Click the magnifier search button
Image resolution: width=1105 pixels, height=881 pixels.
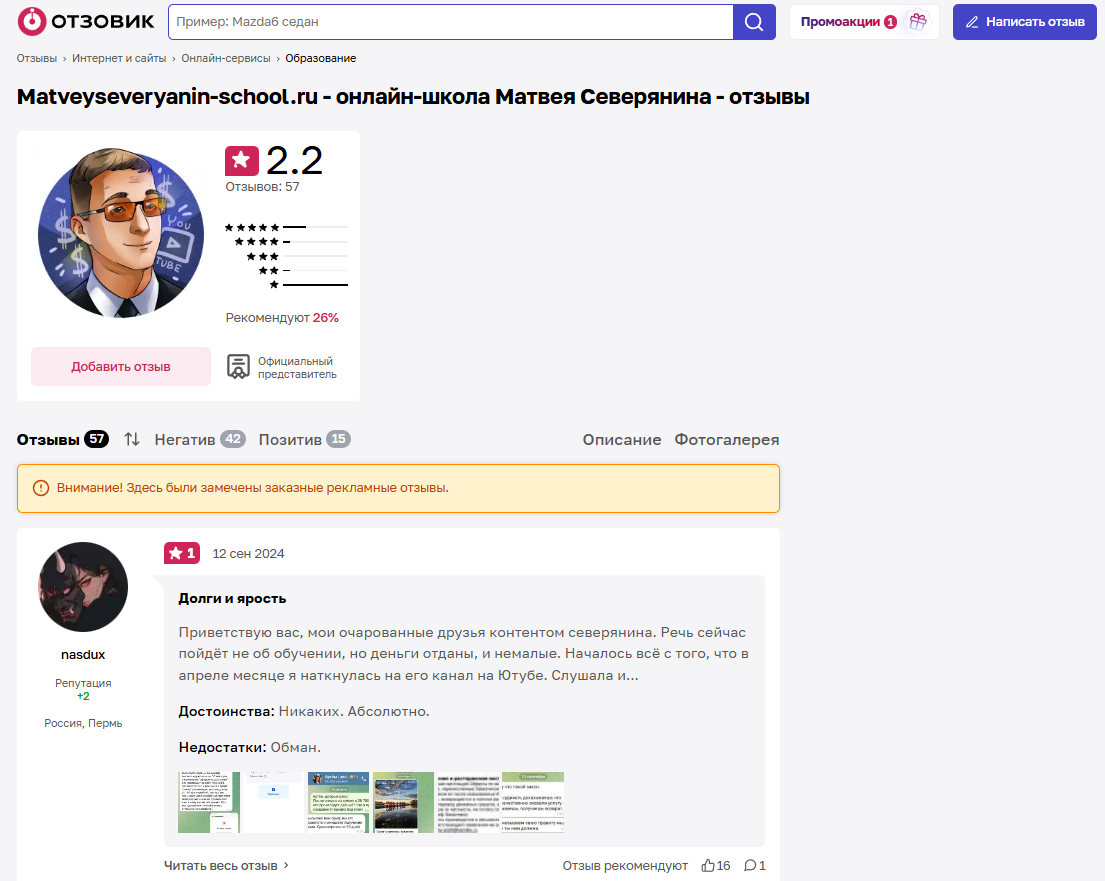point(754,22)
